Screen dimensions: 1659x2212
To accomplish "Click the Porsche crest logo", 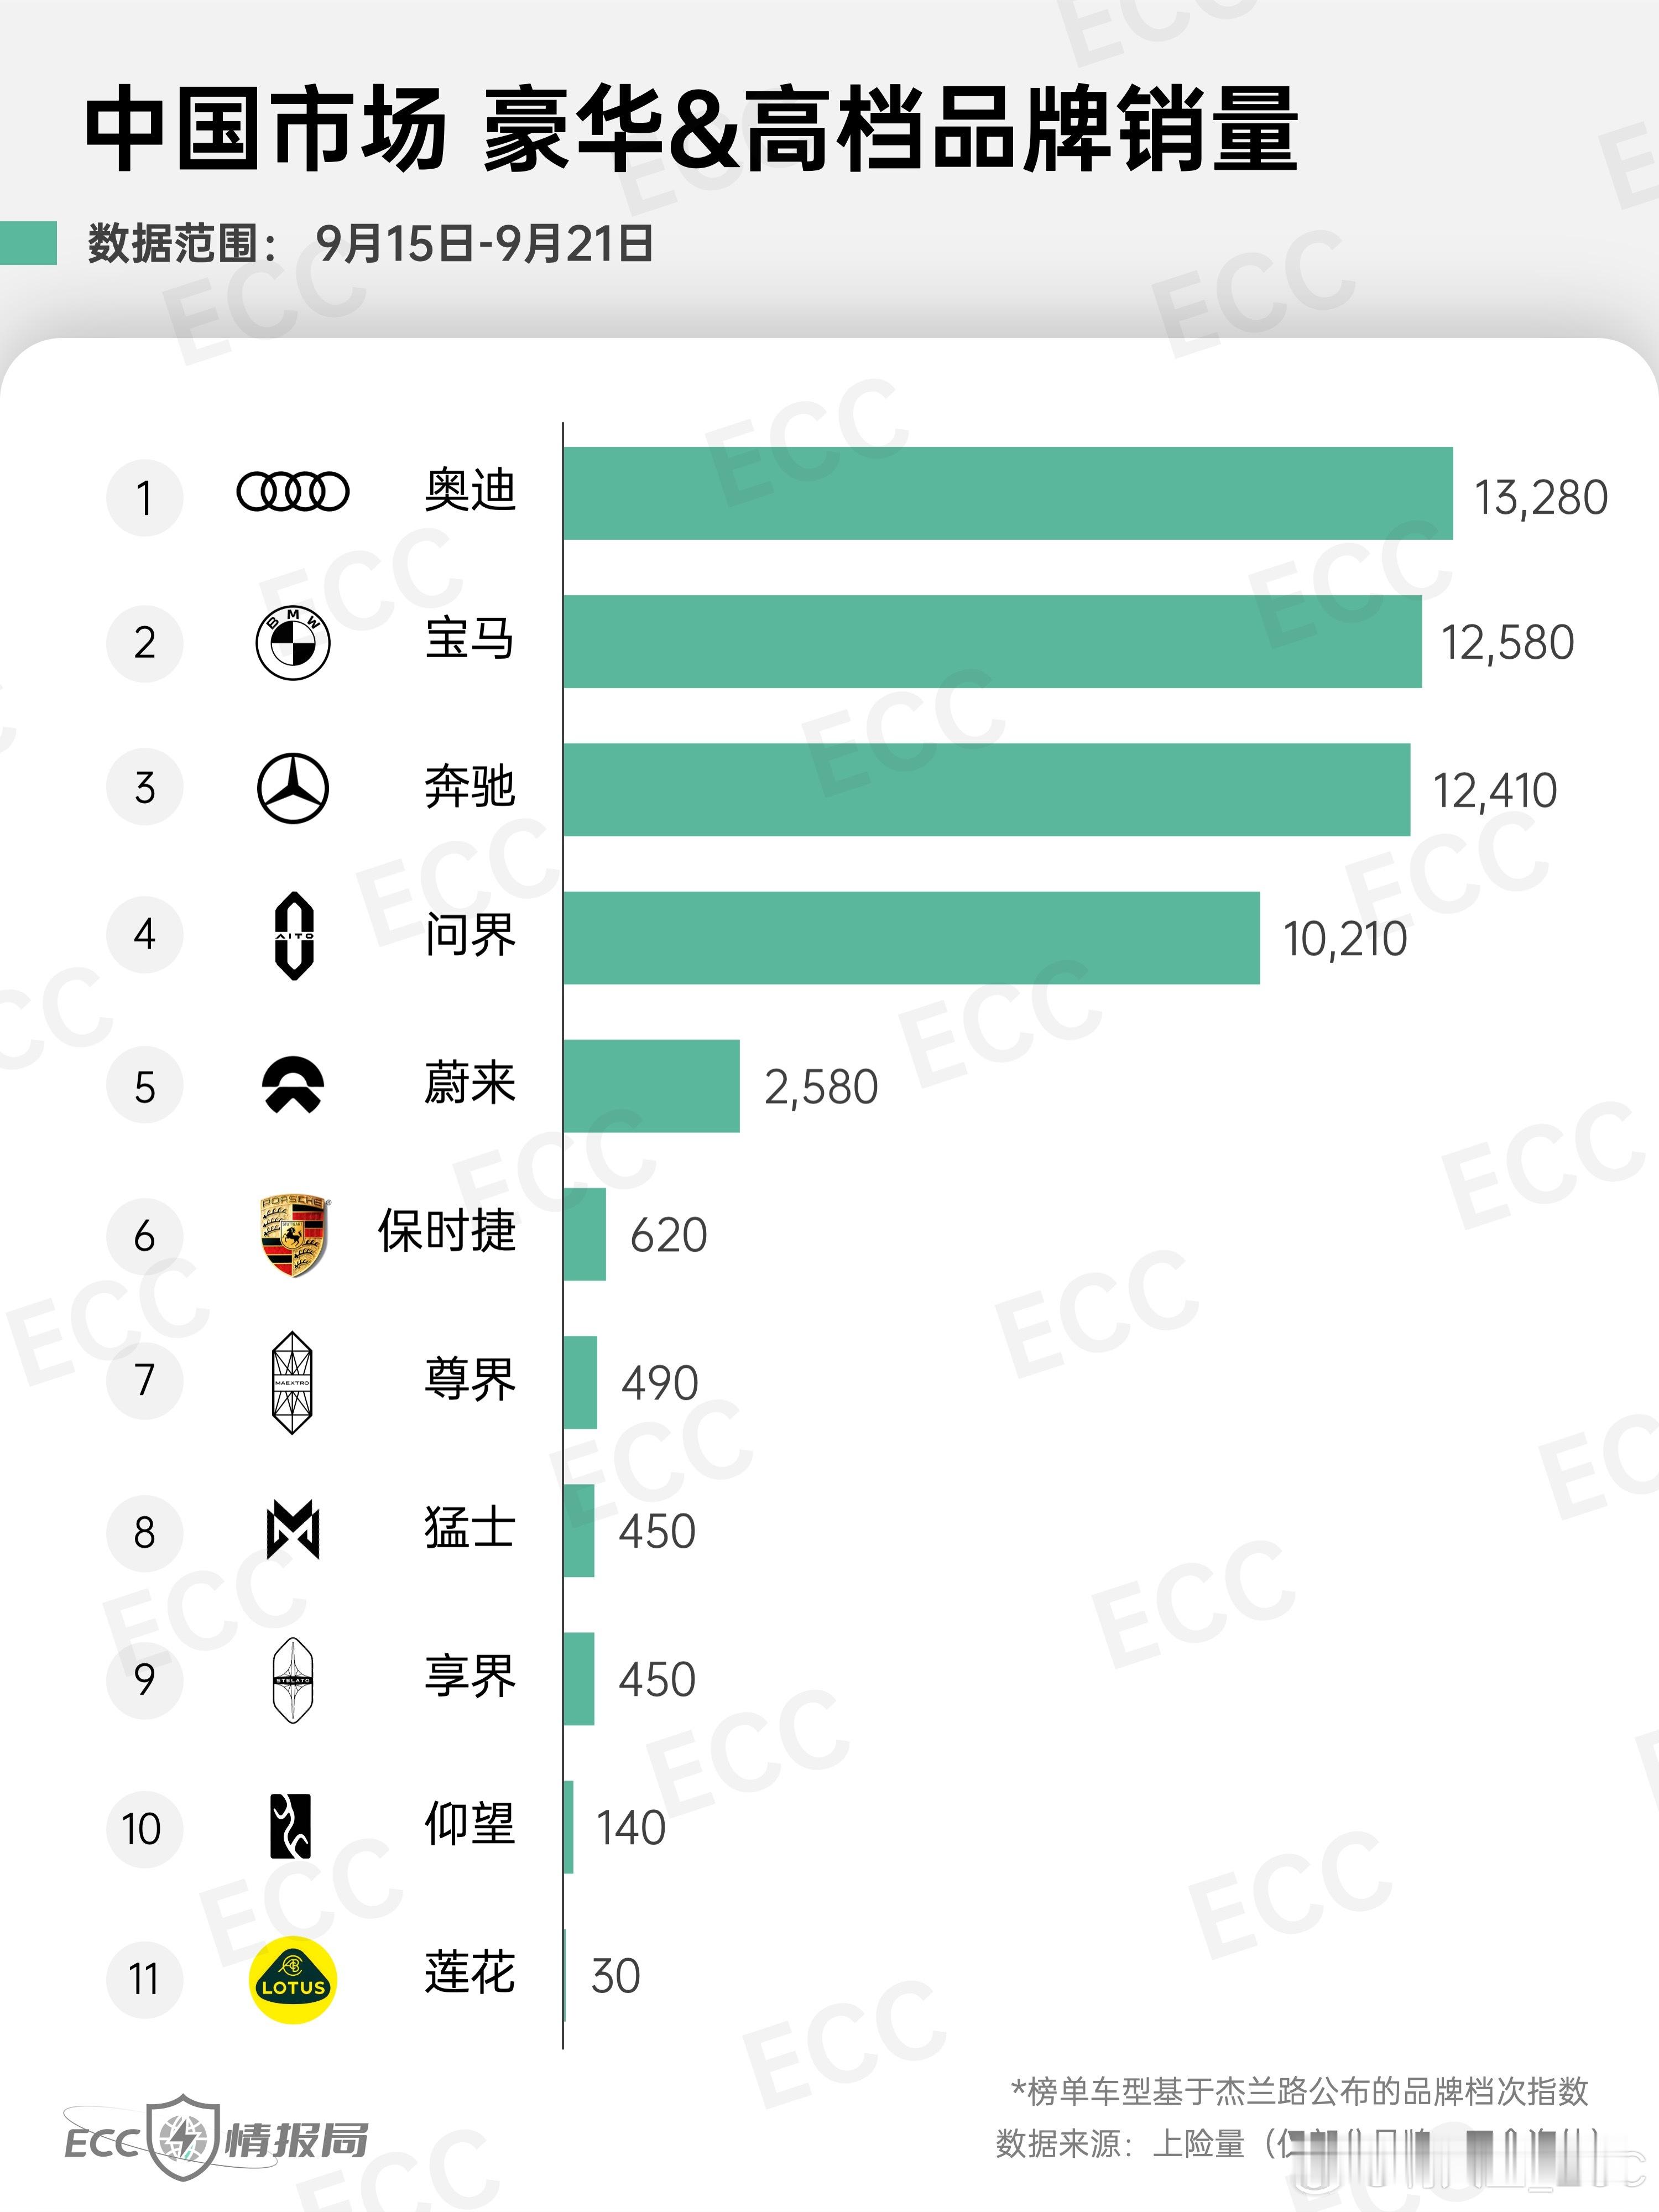I will pos(293,1235).
